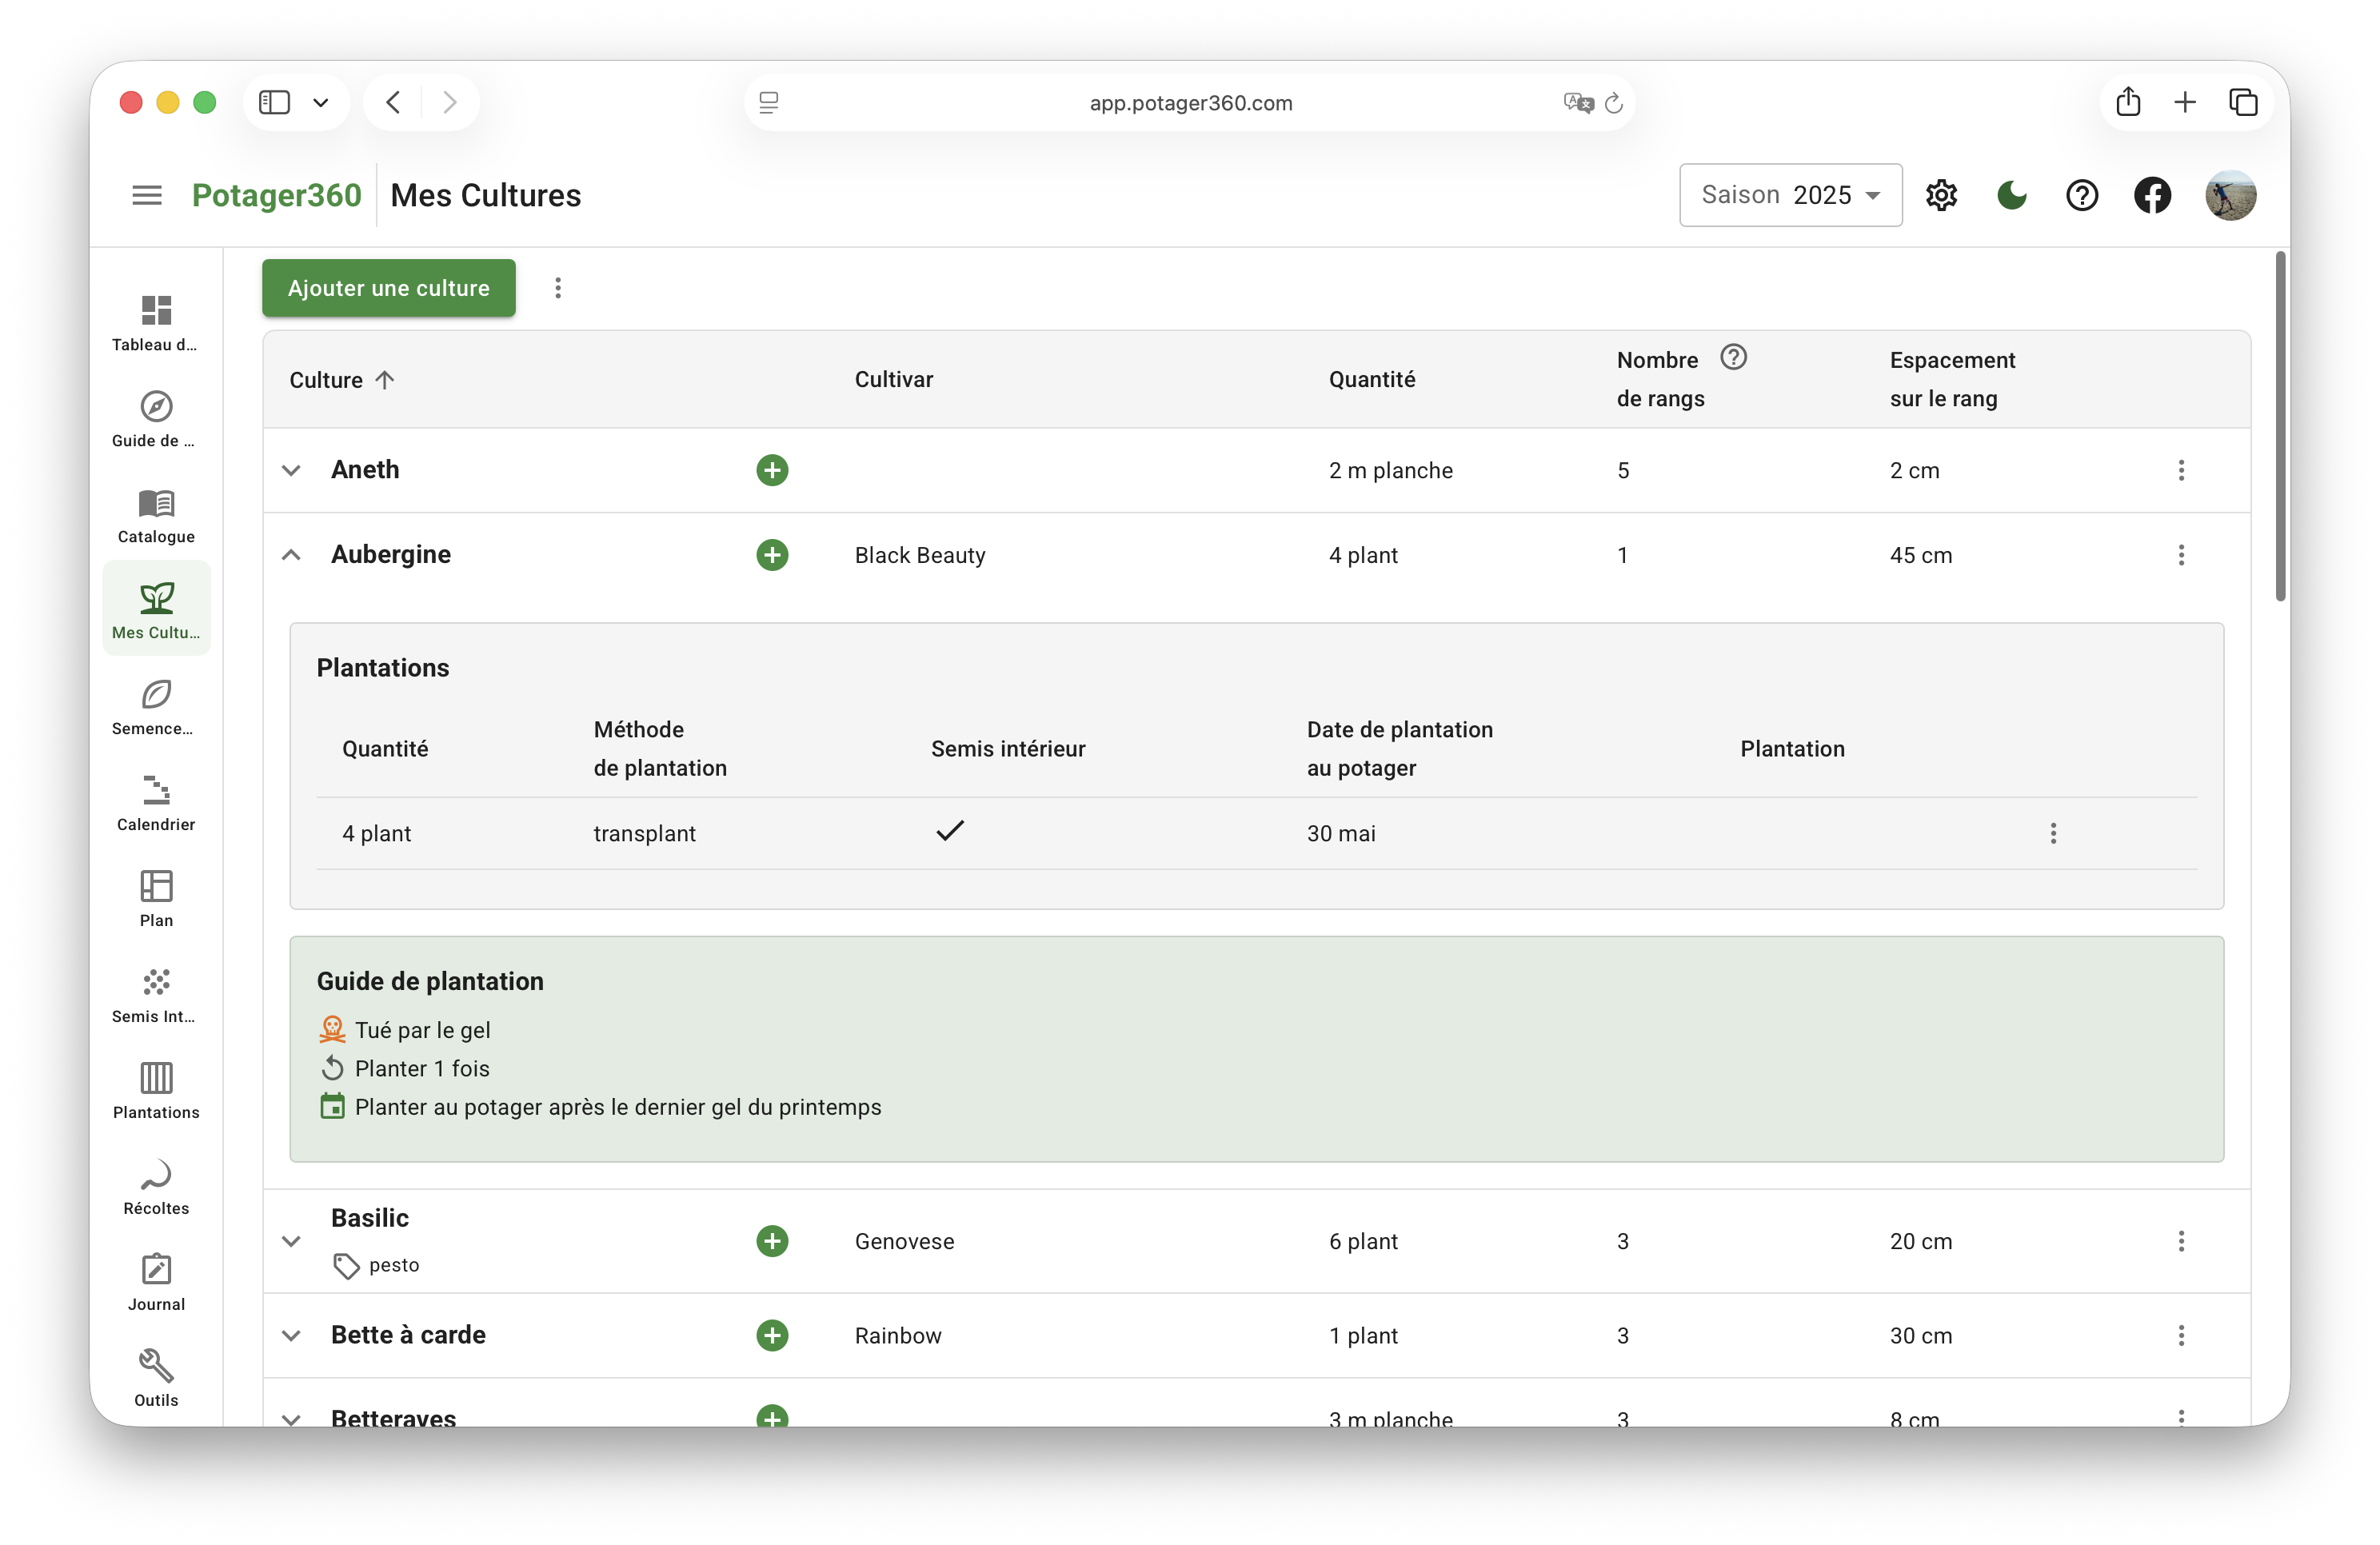Viewport: 2380px width, 1545px height.
Task: Click the Potager360 logo link
Action: click(x=276, y=195)
